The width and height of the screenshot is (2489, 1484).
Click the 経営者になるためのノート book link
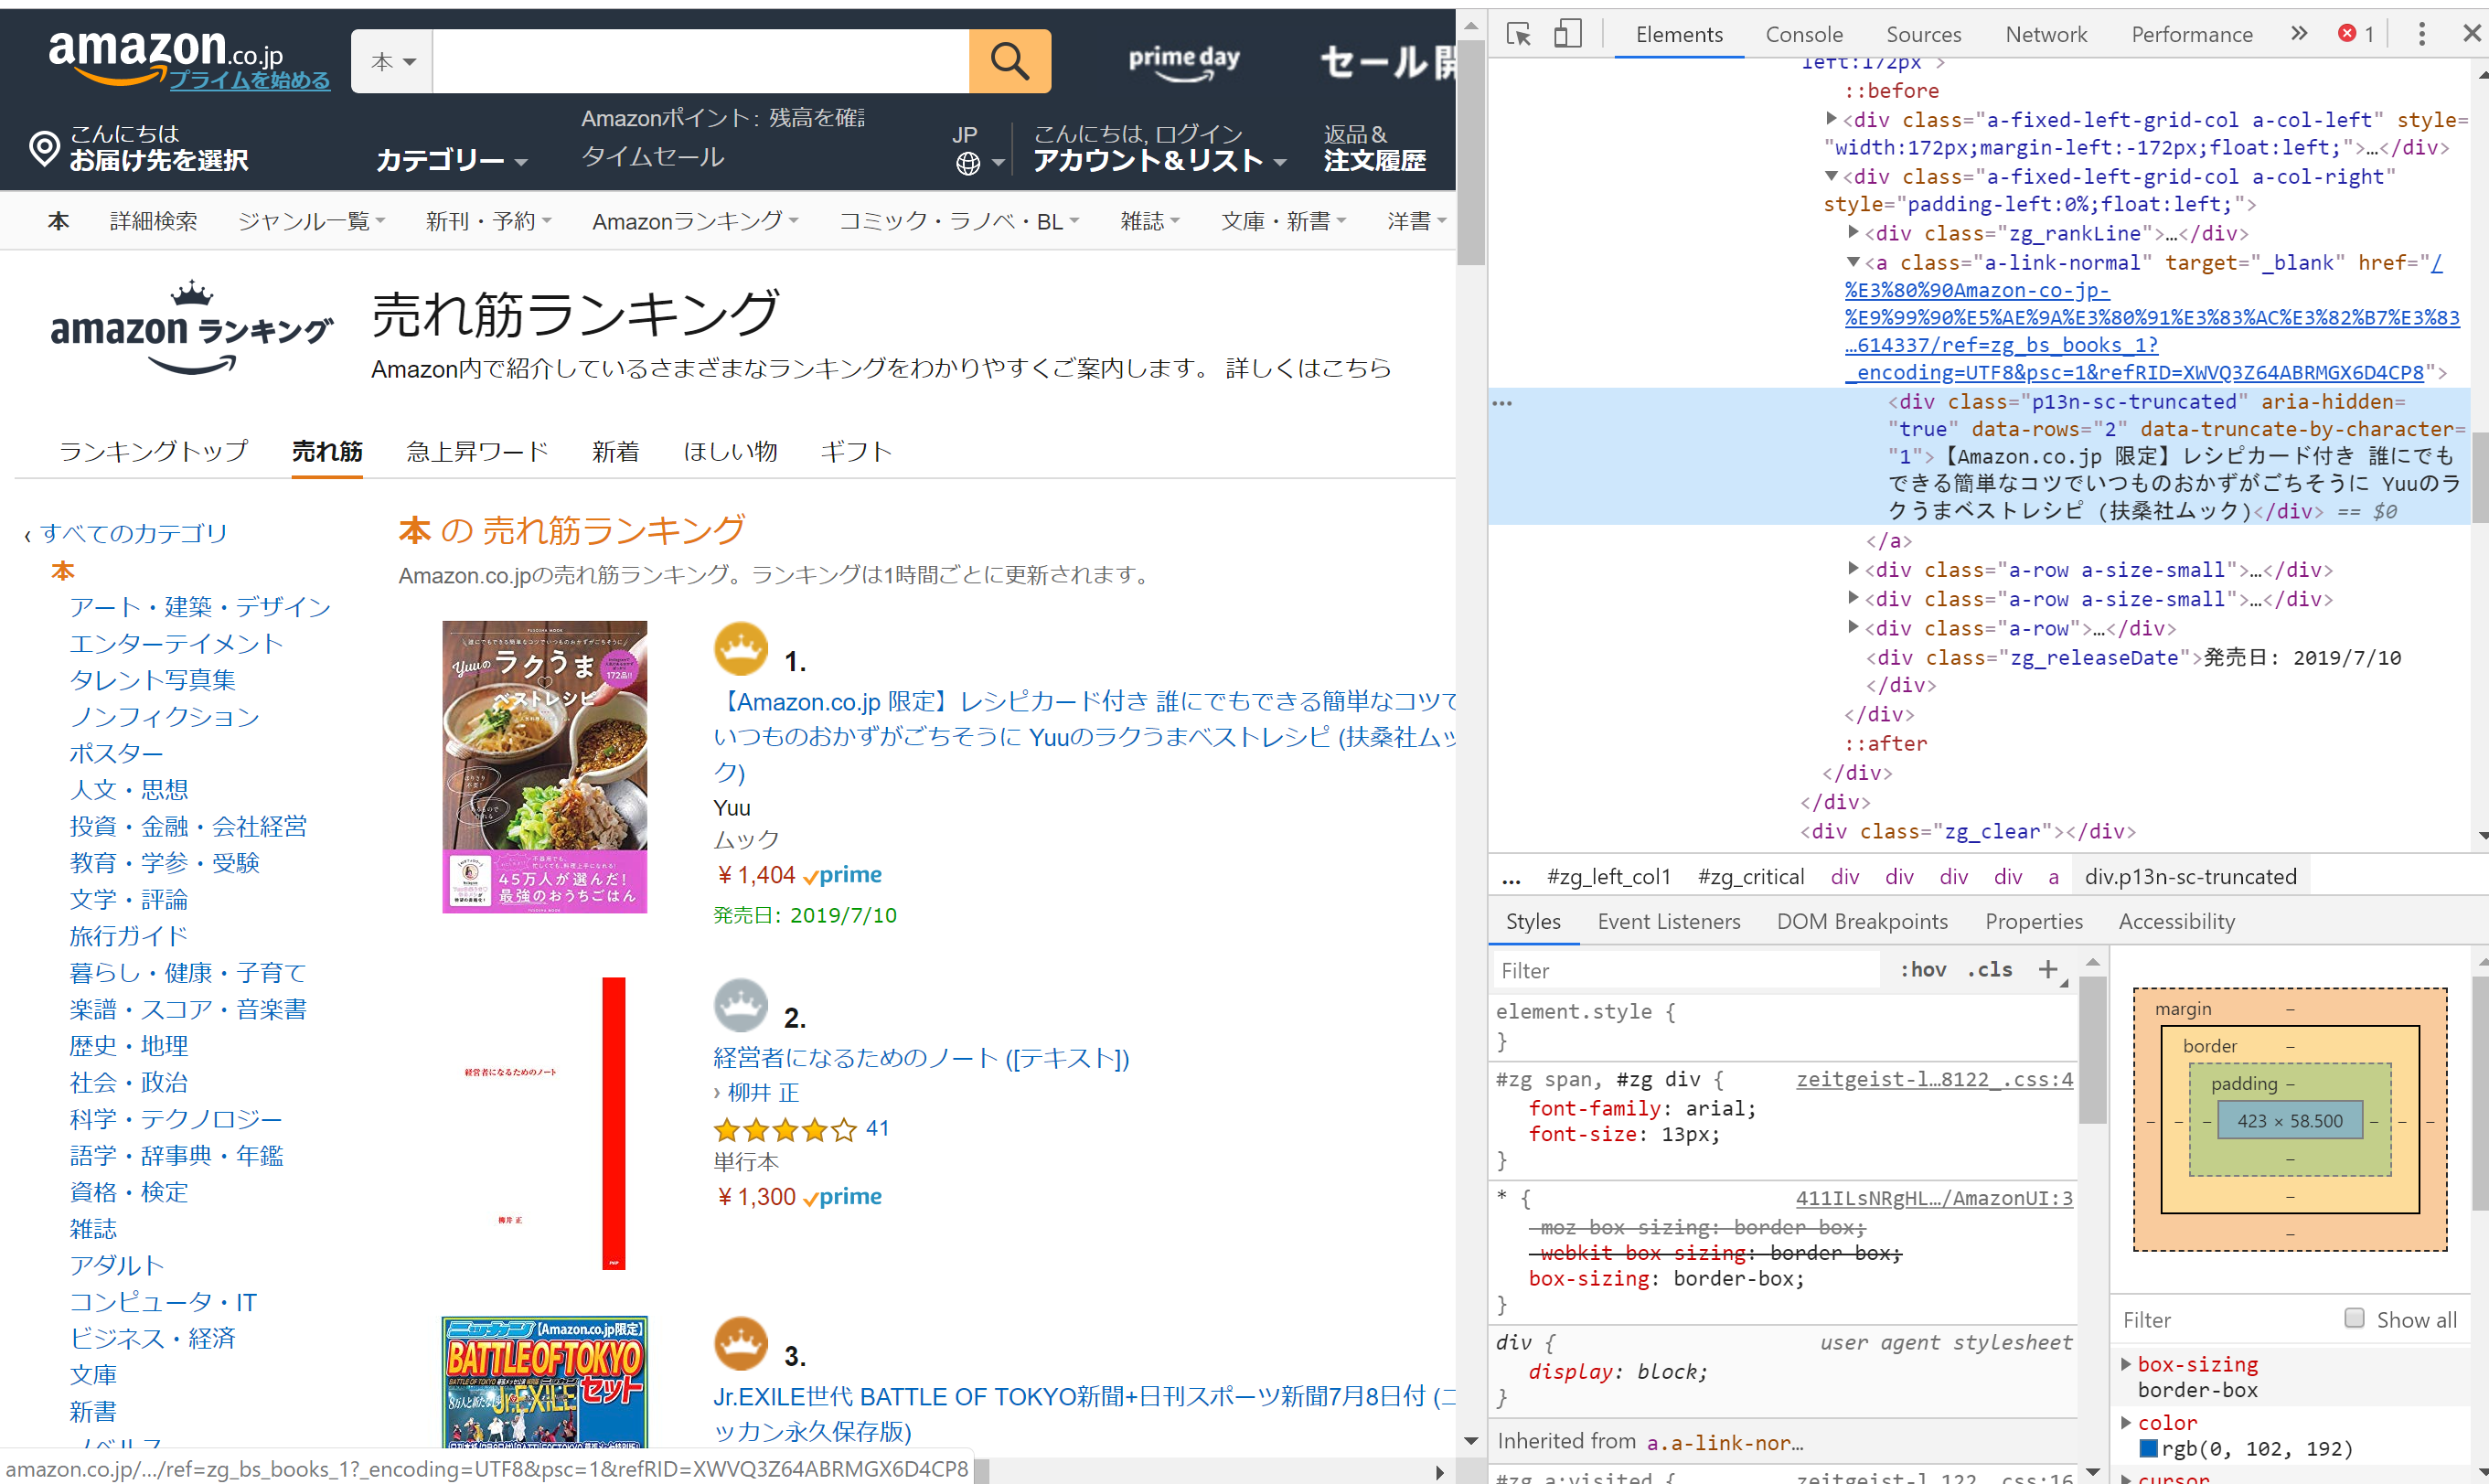(x=920, y=1057)
